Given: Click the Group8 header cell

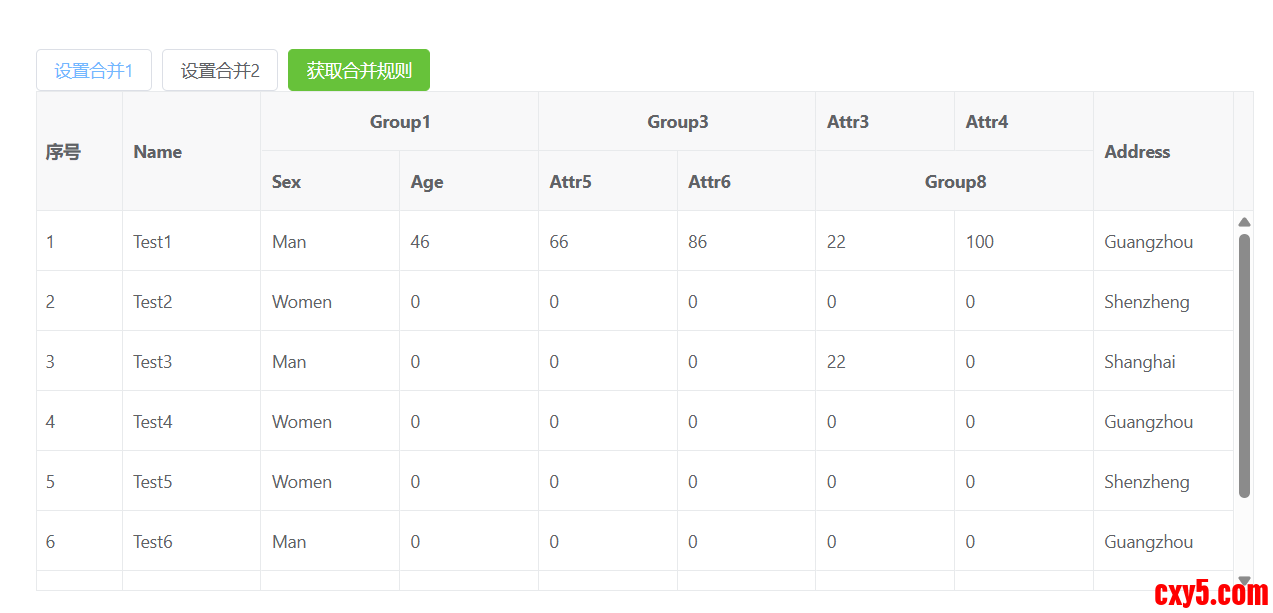Looking at the screenshot, I should 954,182.
